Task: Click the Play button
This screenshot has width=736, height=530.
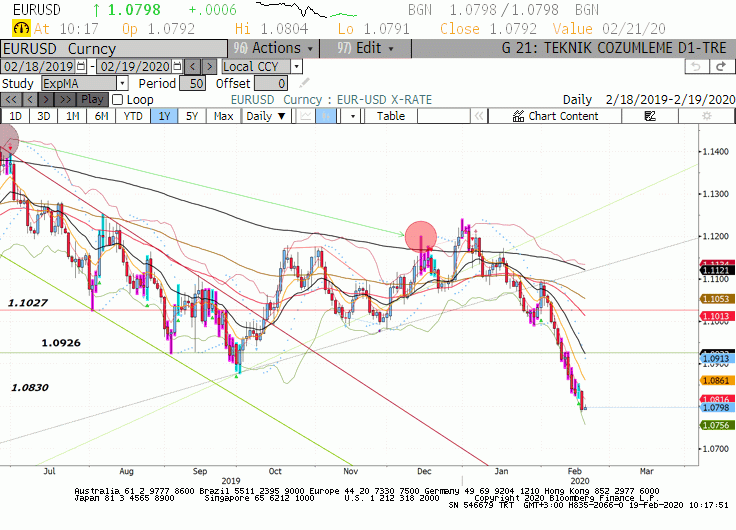Action: [92, 100]
